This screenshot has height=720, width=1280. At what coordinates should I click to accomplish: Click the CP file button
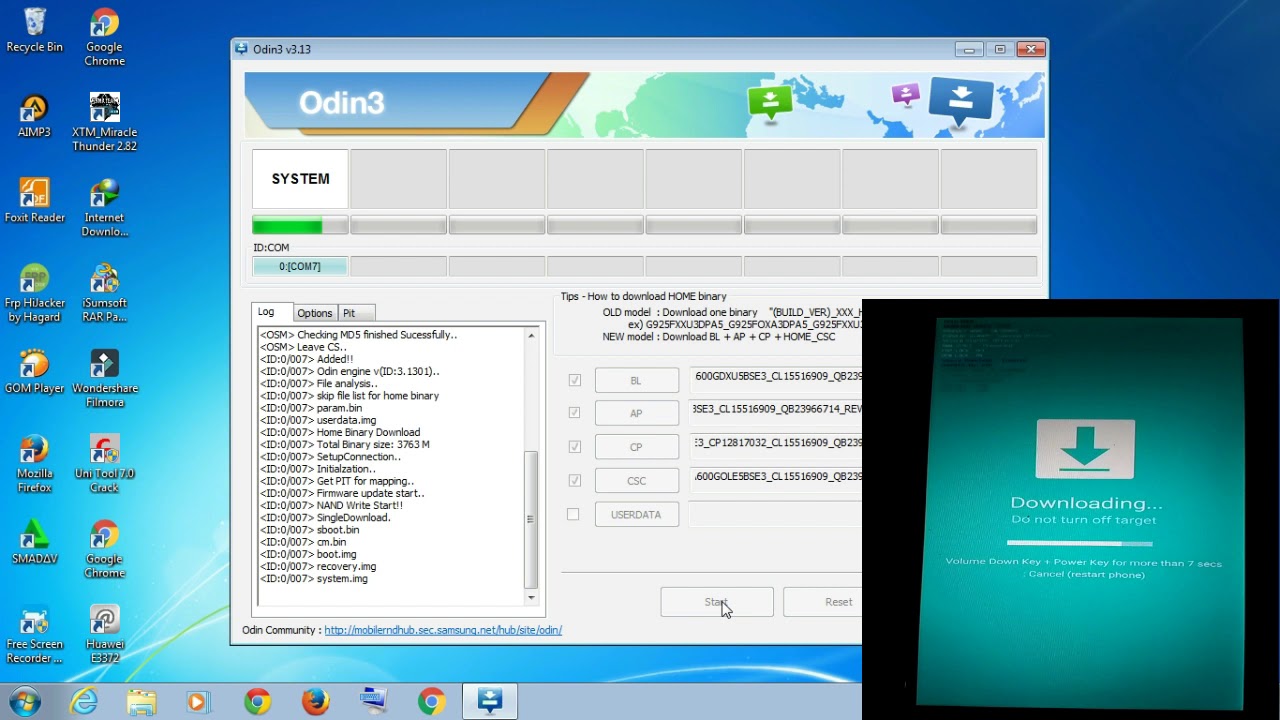[x=636, y=447]
